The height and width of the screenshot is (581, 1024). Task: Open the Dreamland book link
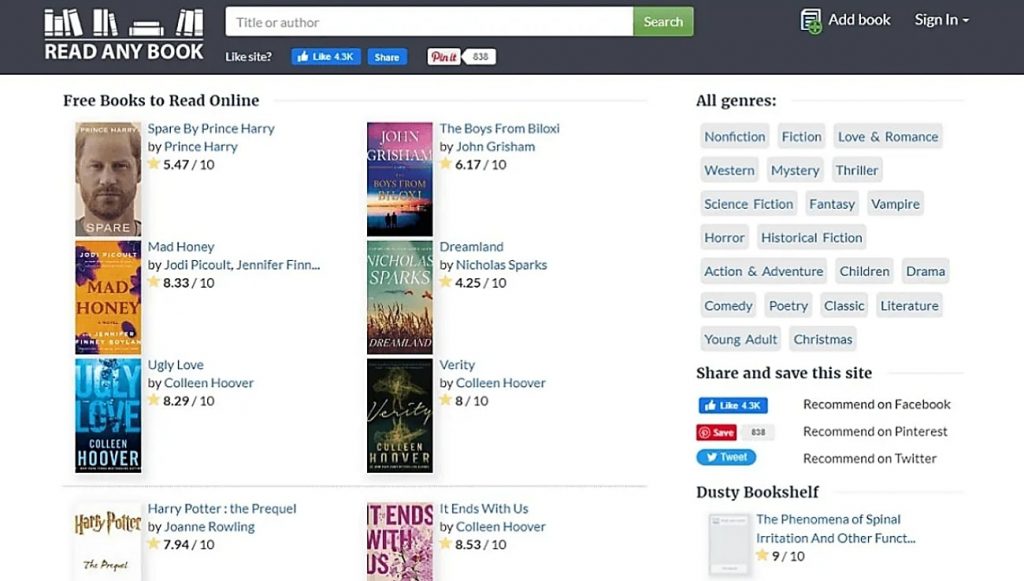472,246
